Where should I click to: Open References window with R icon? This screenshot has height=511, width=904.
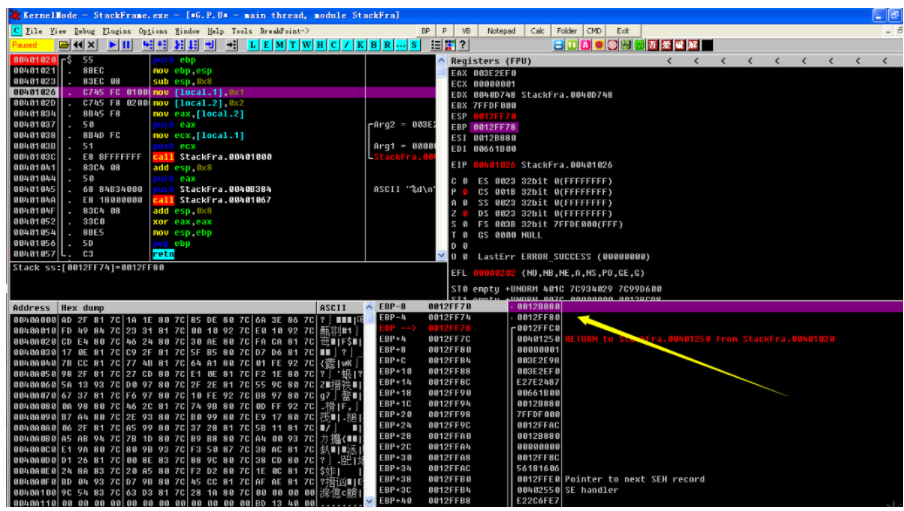387,45
